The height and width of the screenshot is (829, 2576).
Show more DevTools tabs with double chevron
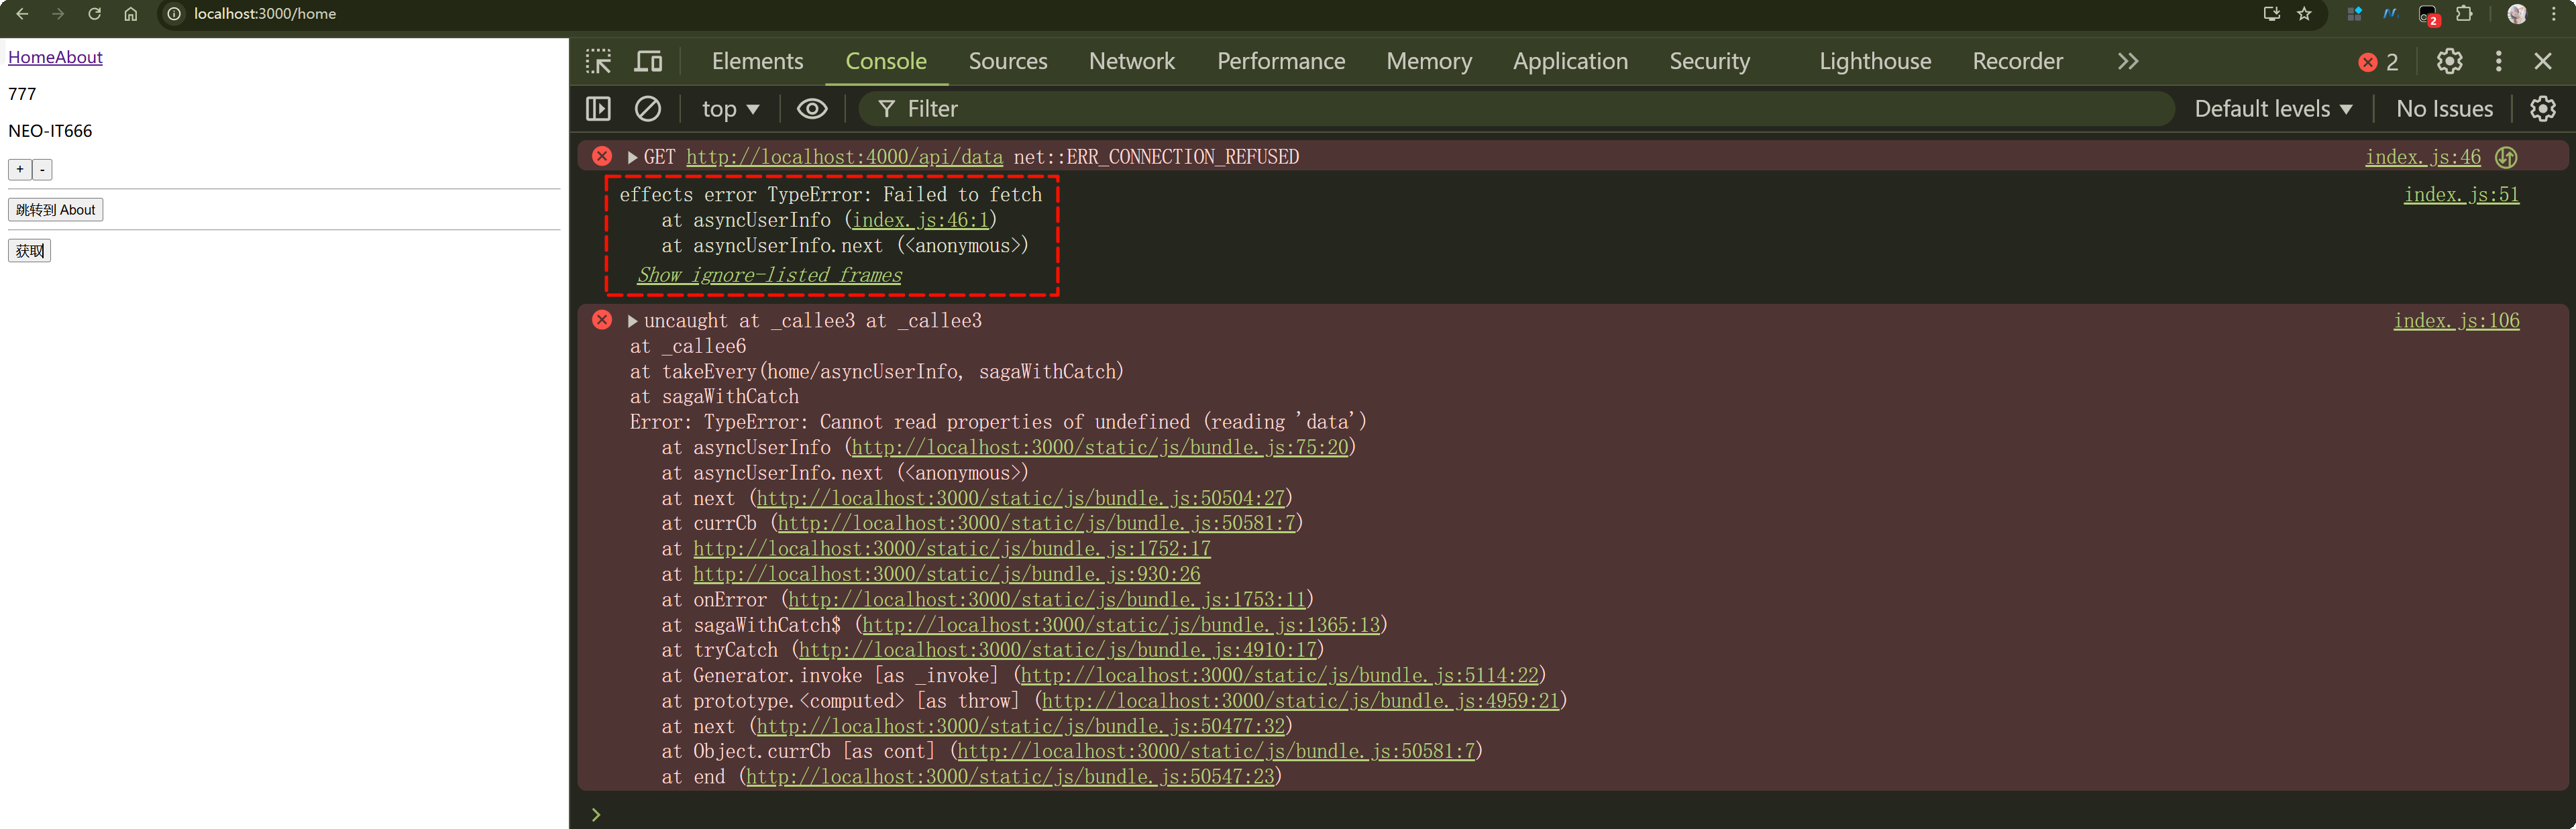point(2127,62)
